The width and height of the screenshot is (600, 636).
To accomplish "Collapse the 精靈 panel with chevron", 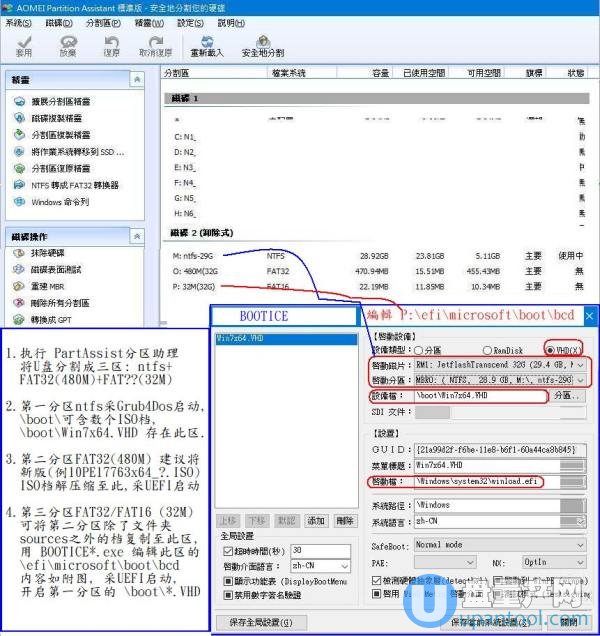I will [x=136, y=79].
